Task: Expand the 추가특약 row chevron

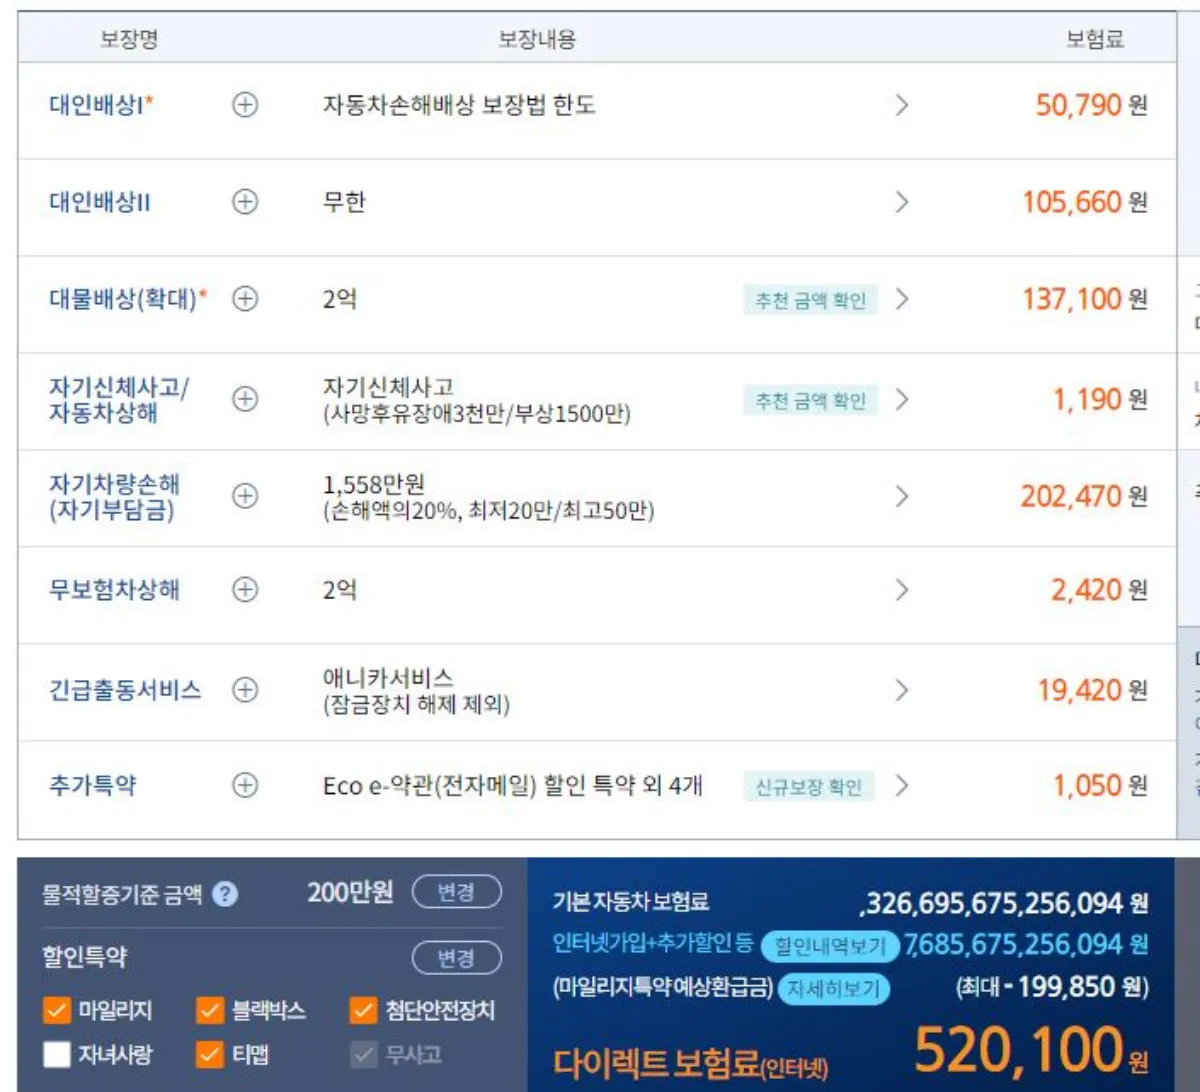Action: [902, 787]
